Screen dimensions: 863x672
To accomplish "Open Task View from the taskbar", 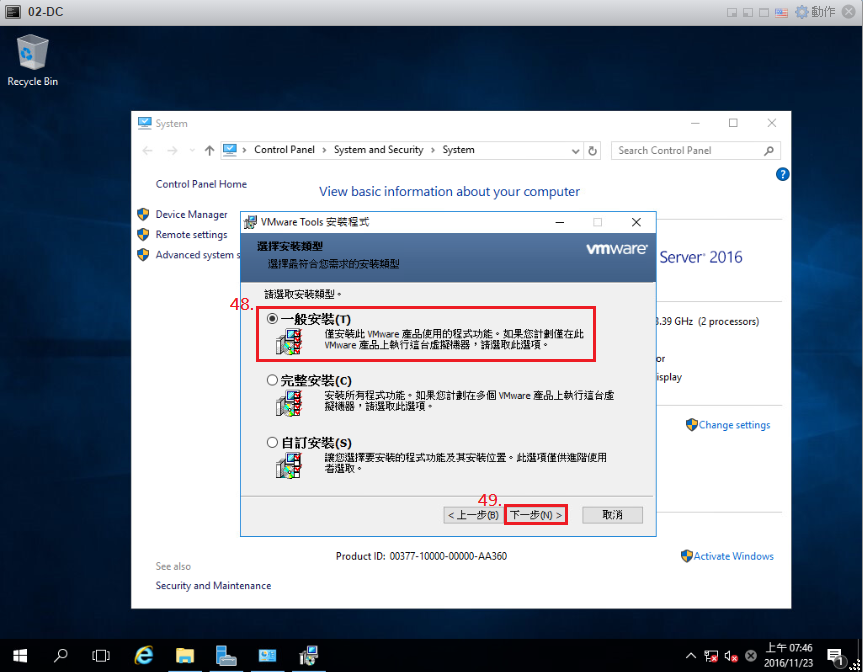I will pos(101,655).
